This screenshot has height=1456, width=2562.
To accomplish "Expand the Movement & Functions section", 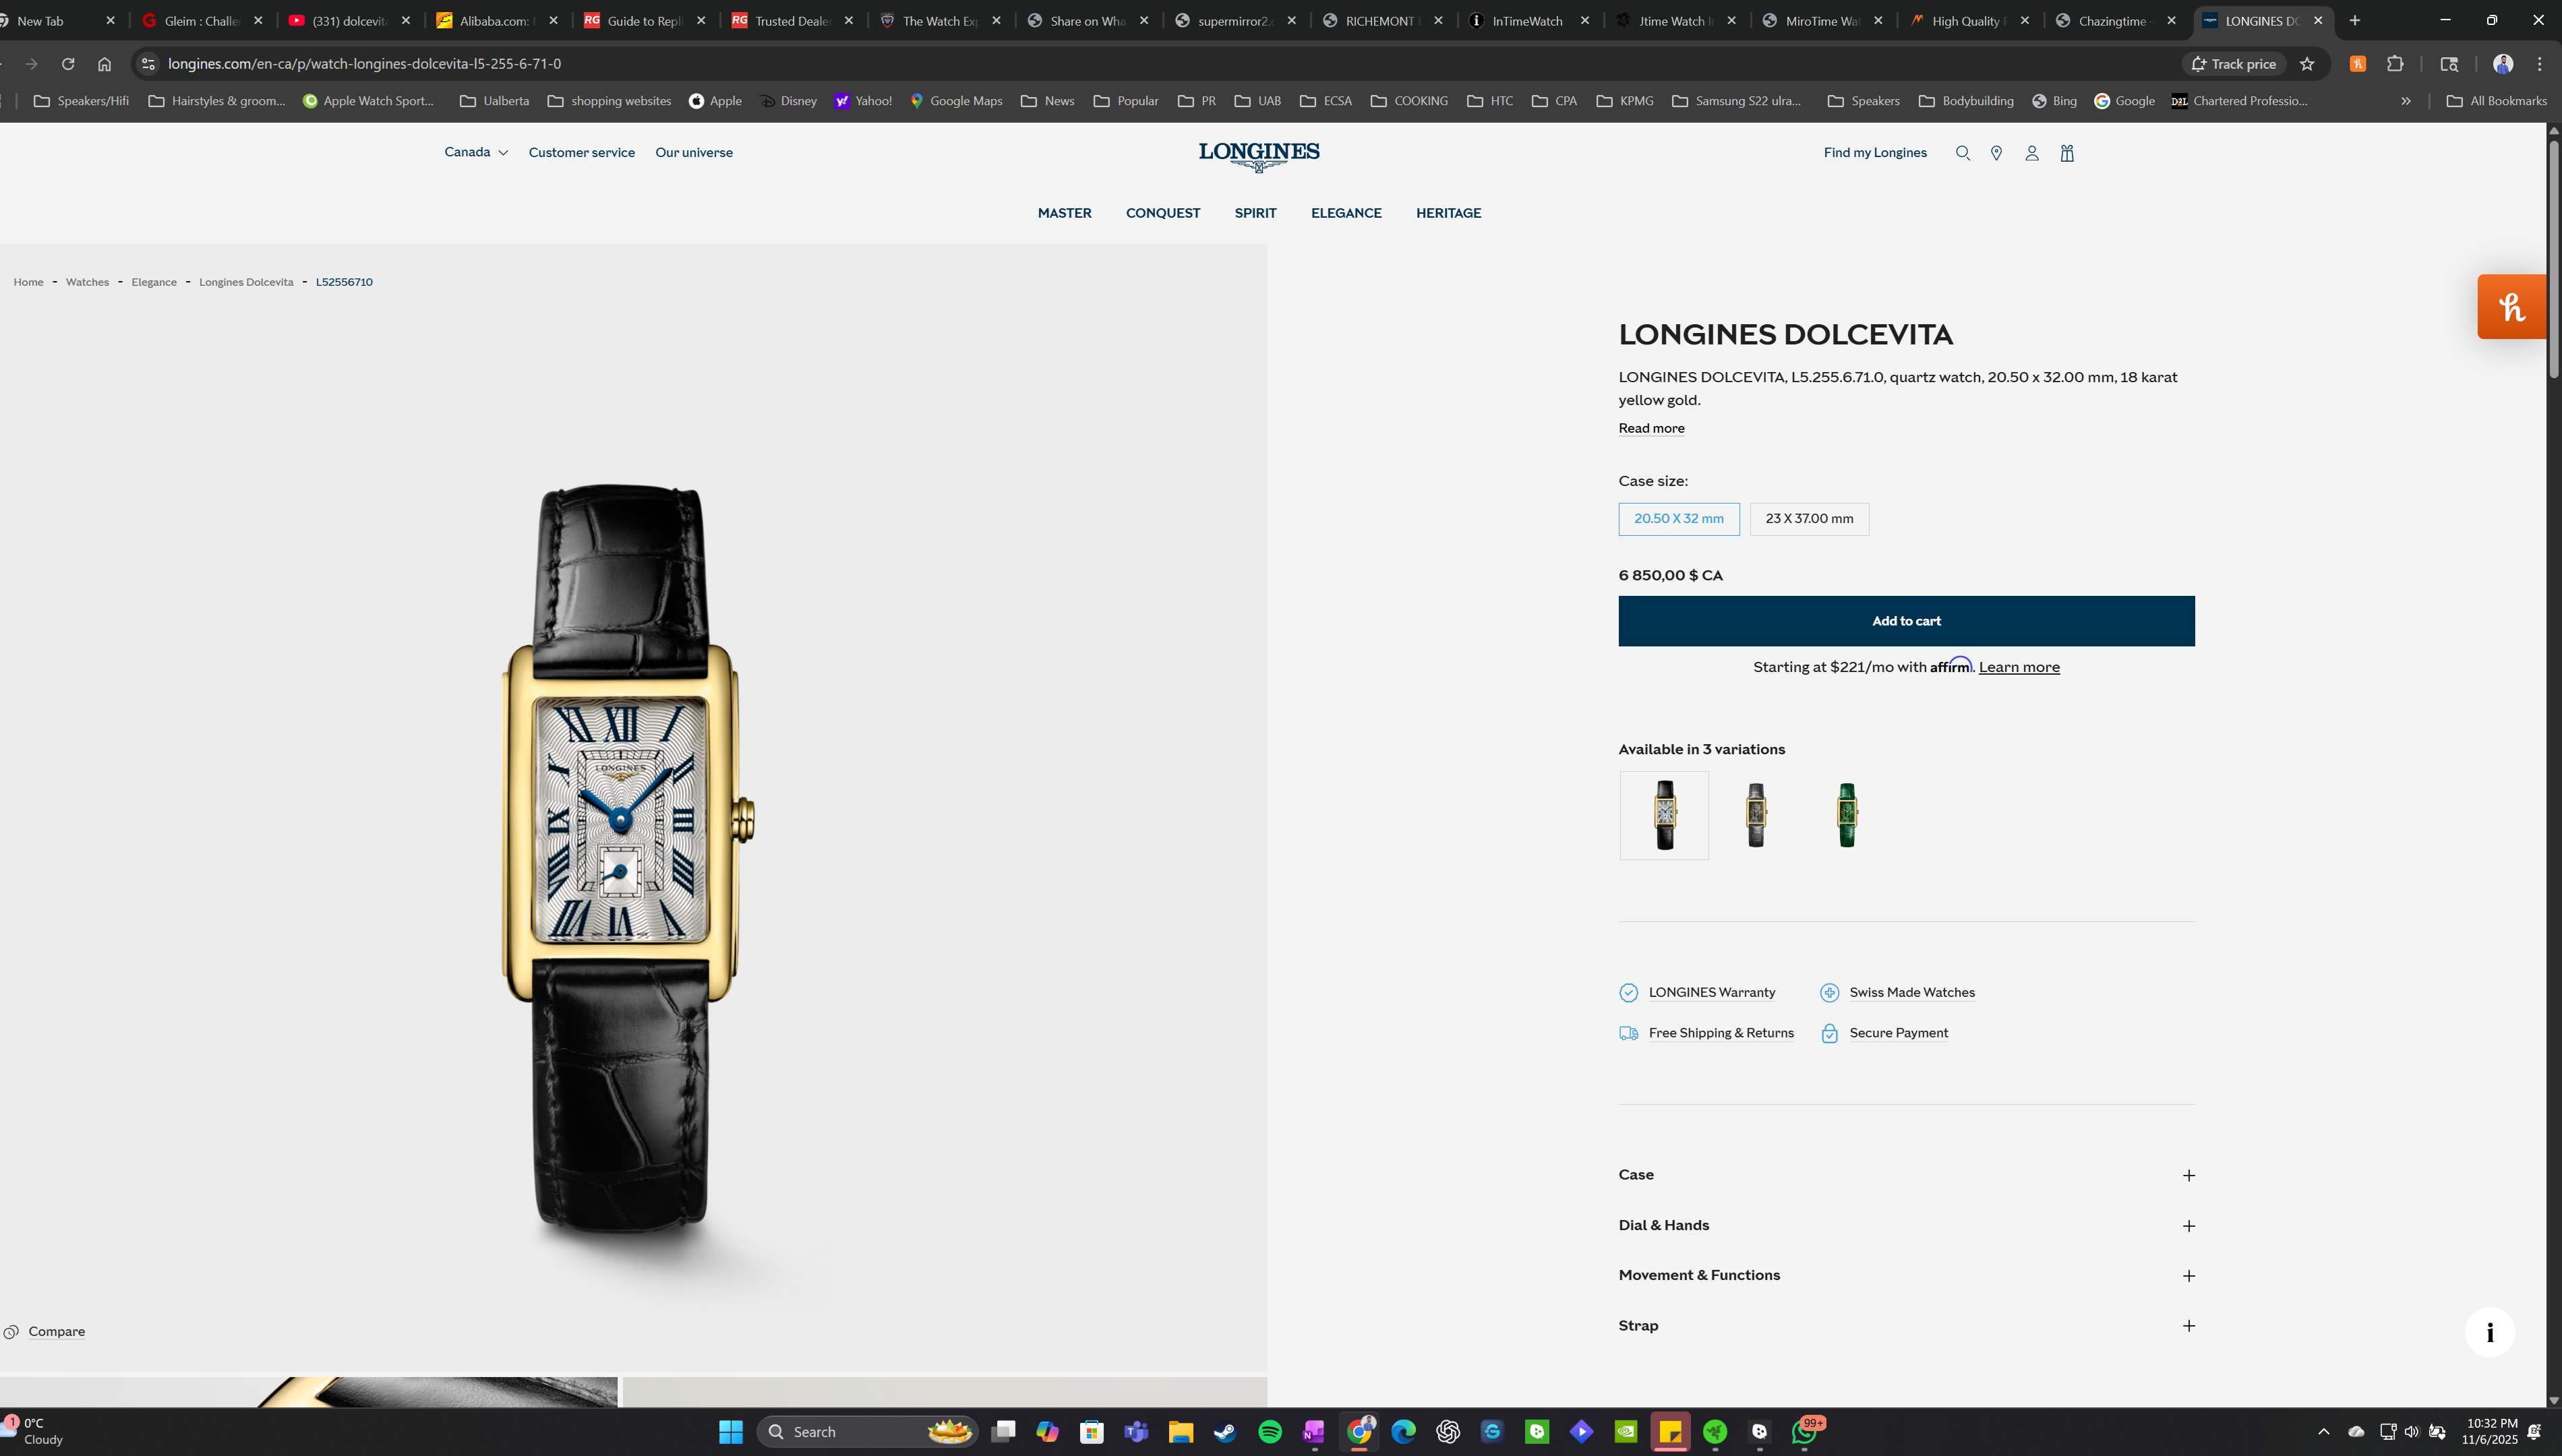I will click(x=1906, y=1275).
